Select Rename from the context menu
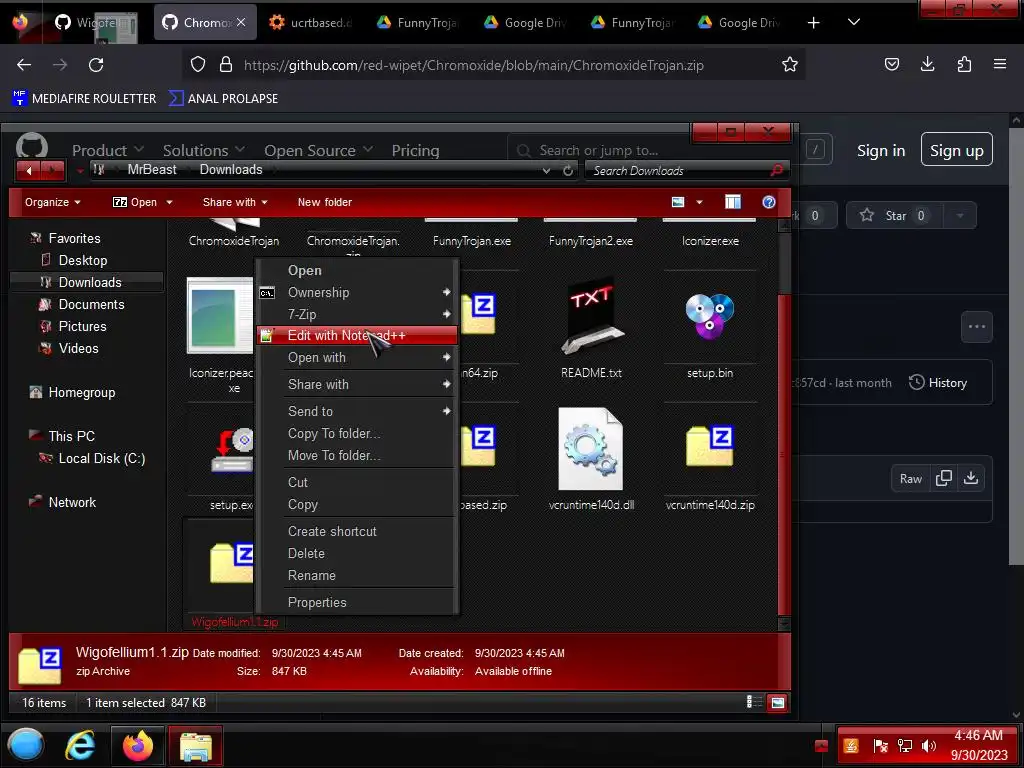Image resolution: width=1024 pixels, height=768 pixels. tap(357, 575)
